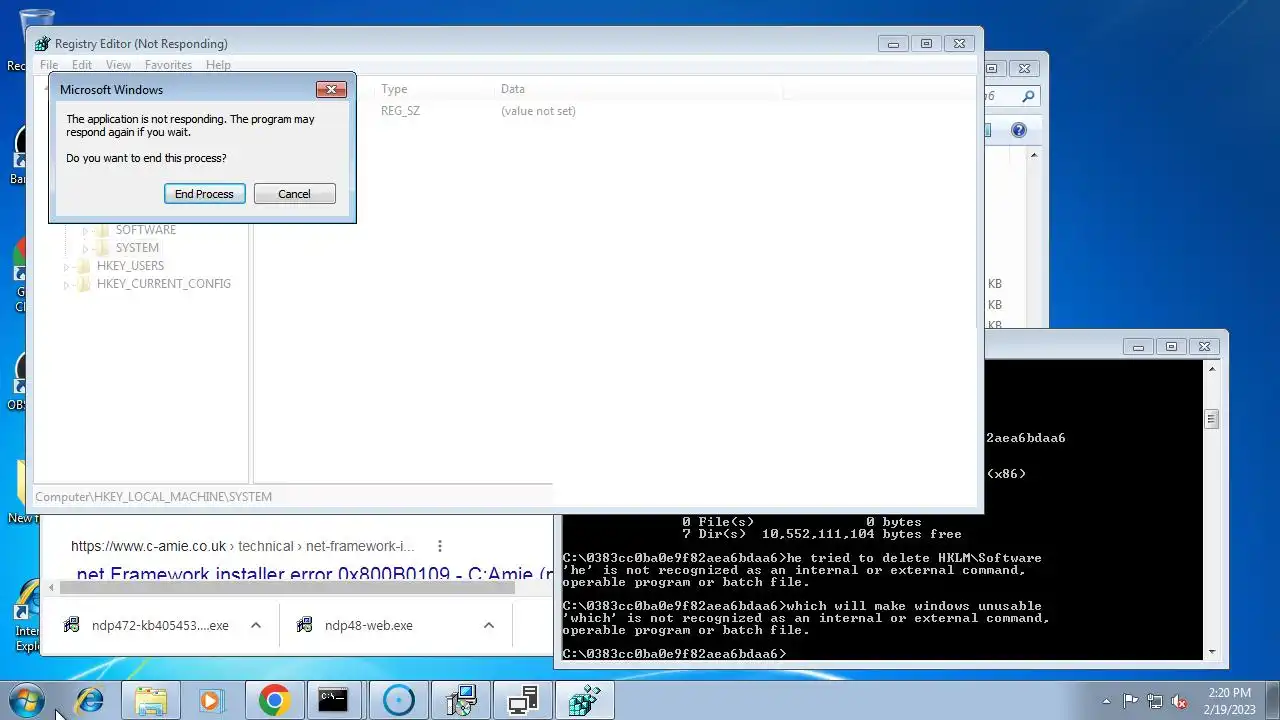Viewport: 1280px width, 720px height.
Task: Open the View menu in Registry Editor
Action: pyautogui.click(x=118, y=65)
